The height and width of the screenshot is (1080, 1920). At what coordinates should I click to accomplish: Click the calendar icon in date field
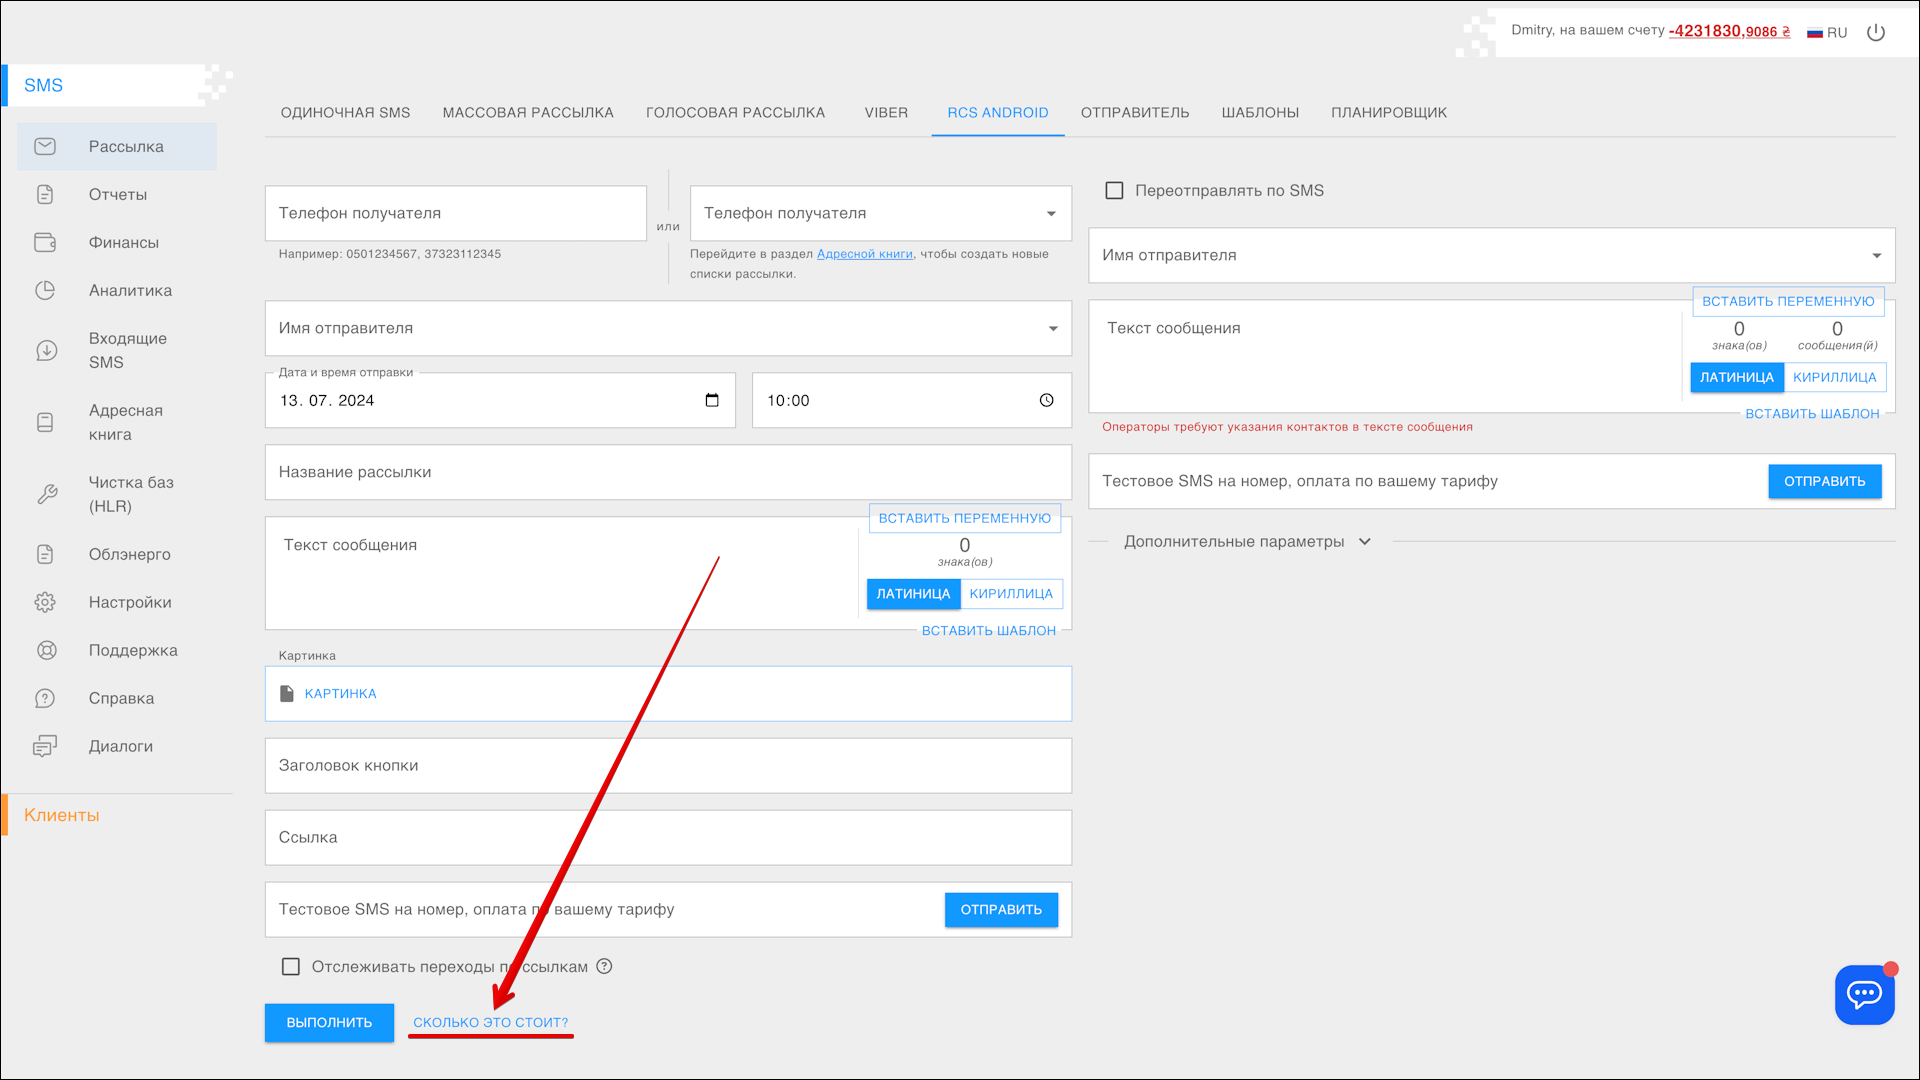[x=712, y=400]
